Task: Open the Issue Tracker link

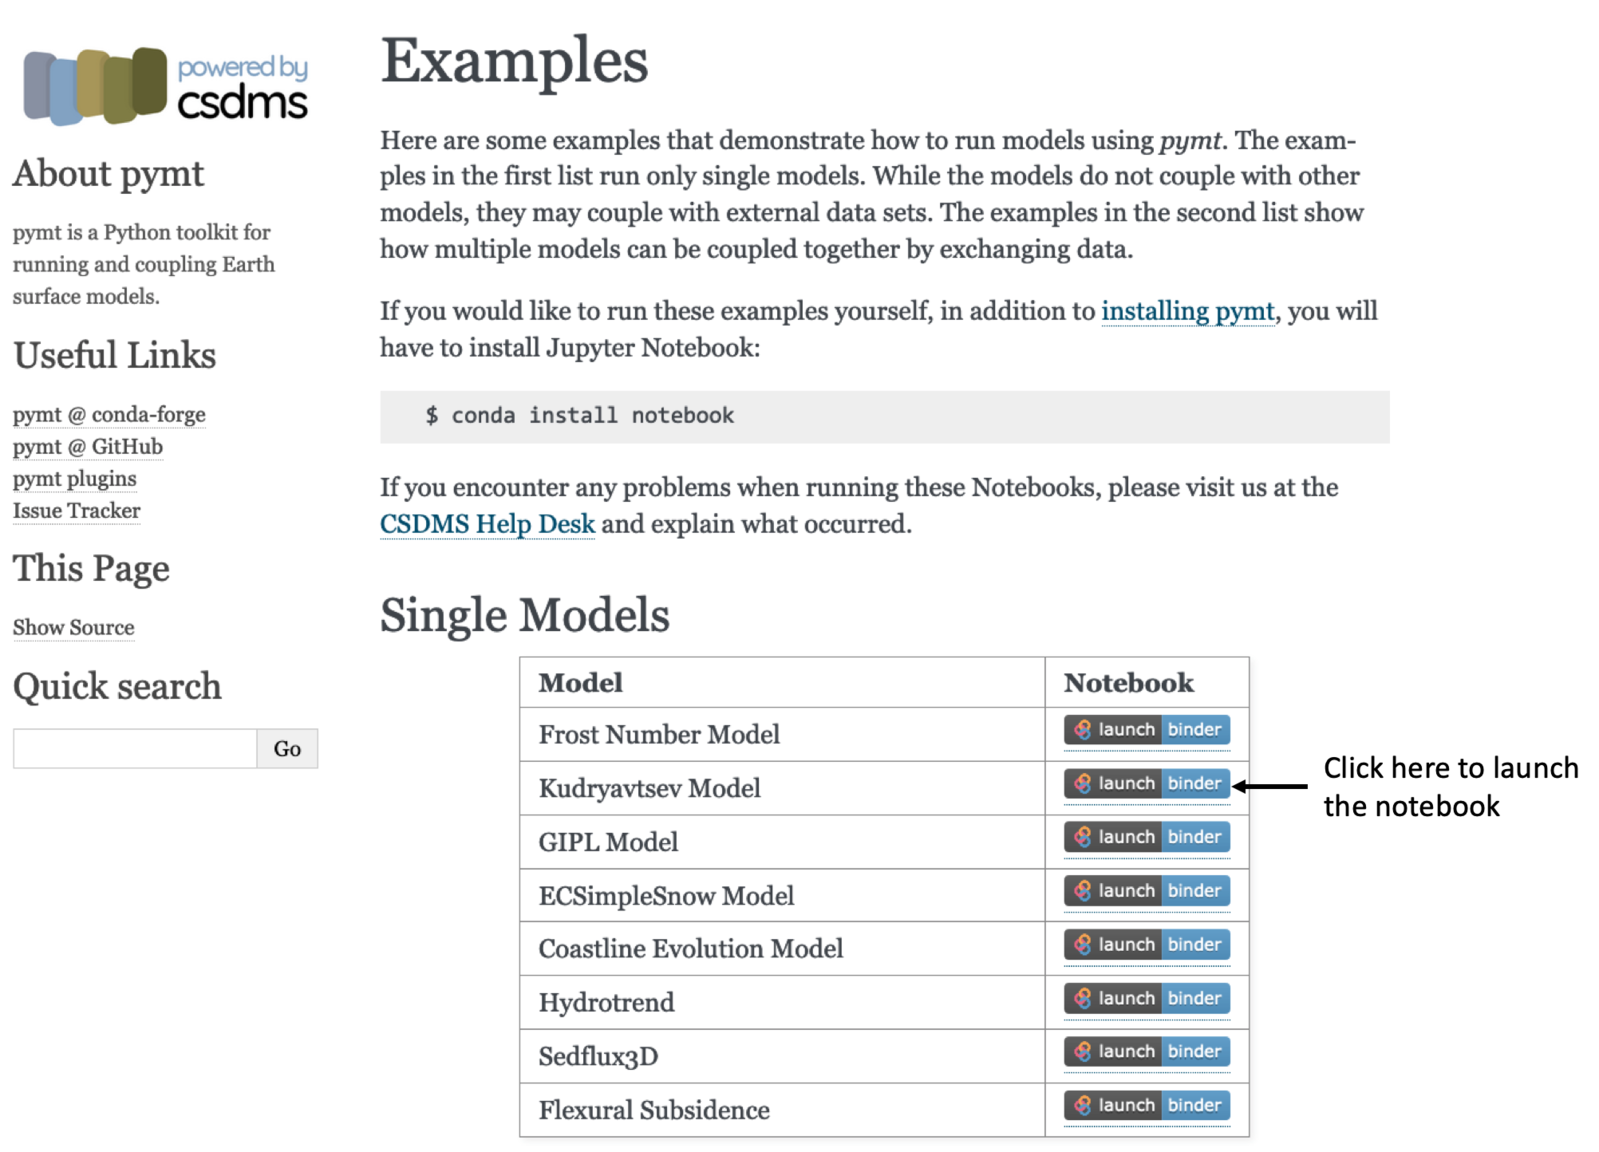Action: point(77,510)
